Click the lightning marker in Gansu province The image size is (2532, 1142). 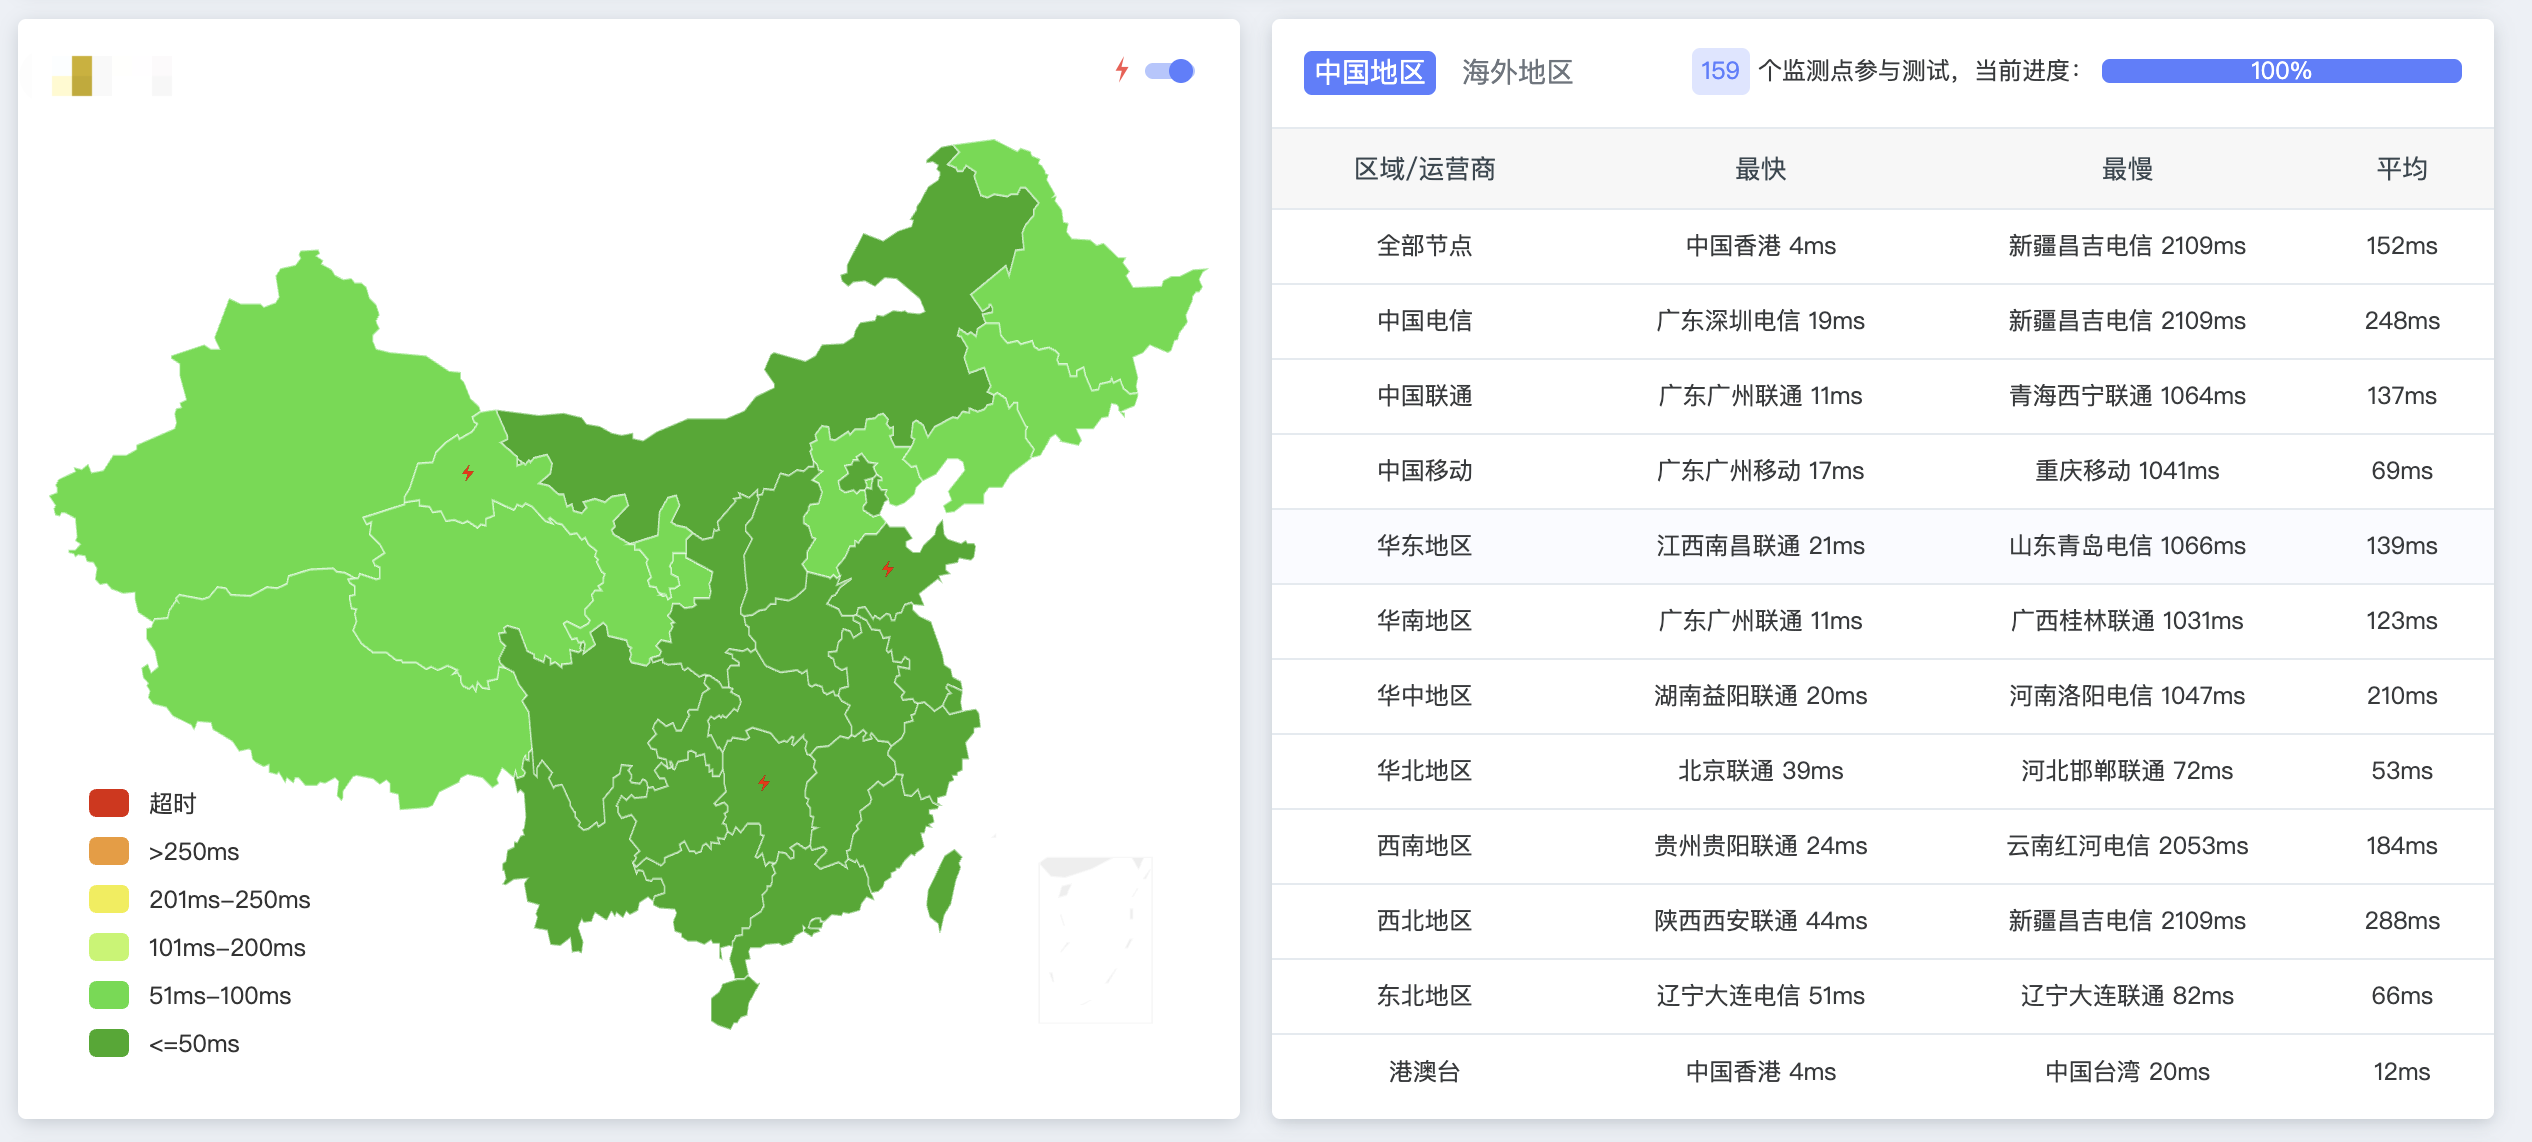pos(467,472)
